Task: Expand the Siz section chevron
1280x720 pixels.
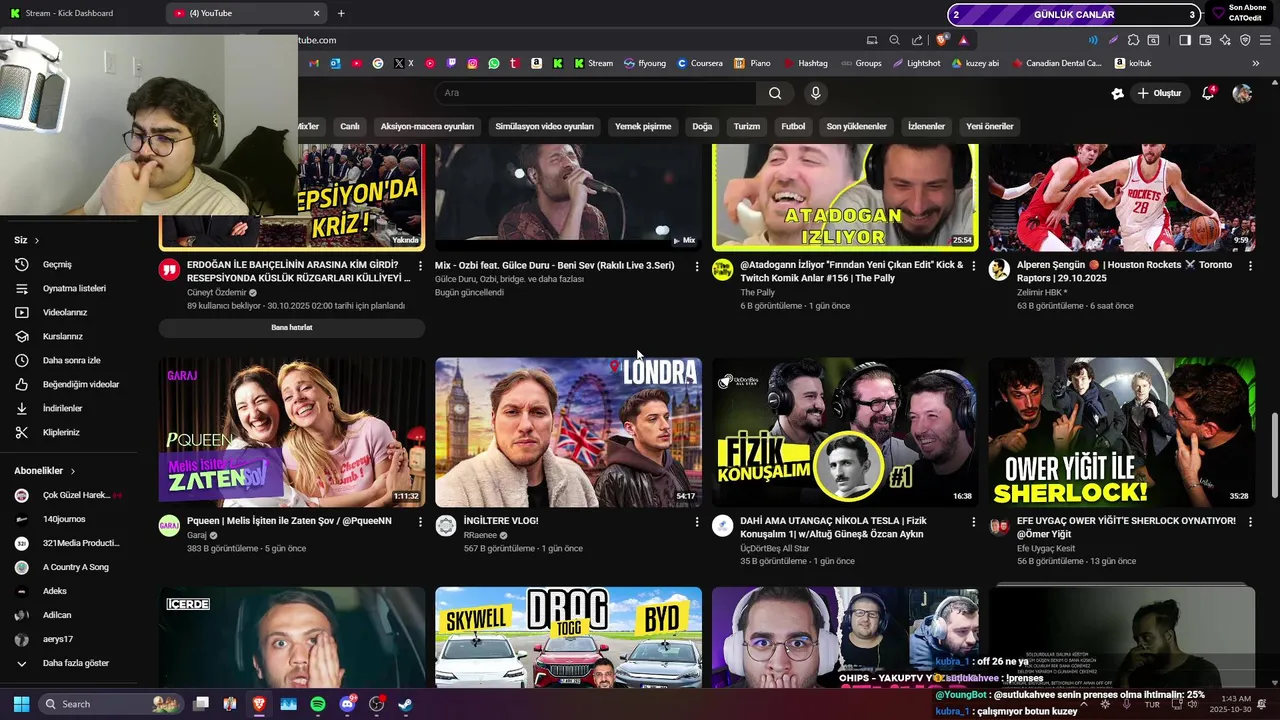Action: pos(37,240)
